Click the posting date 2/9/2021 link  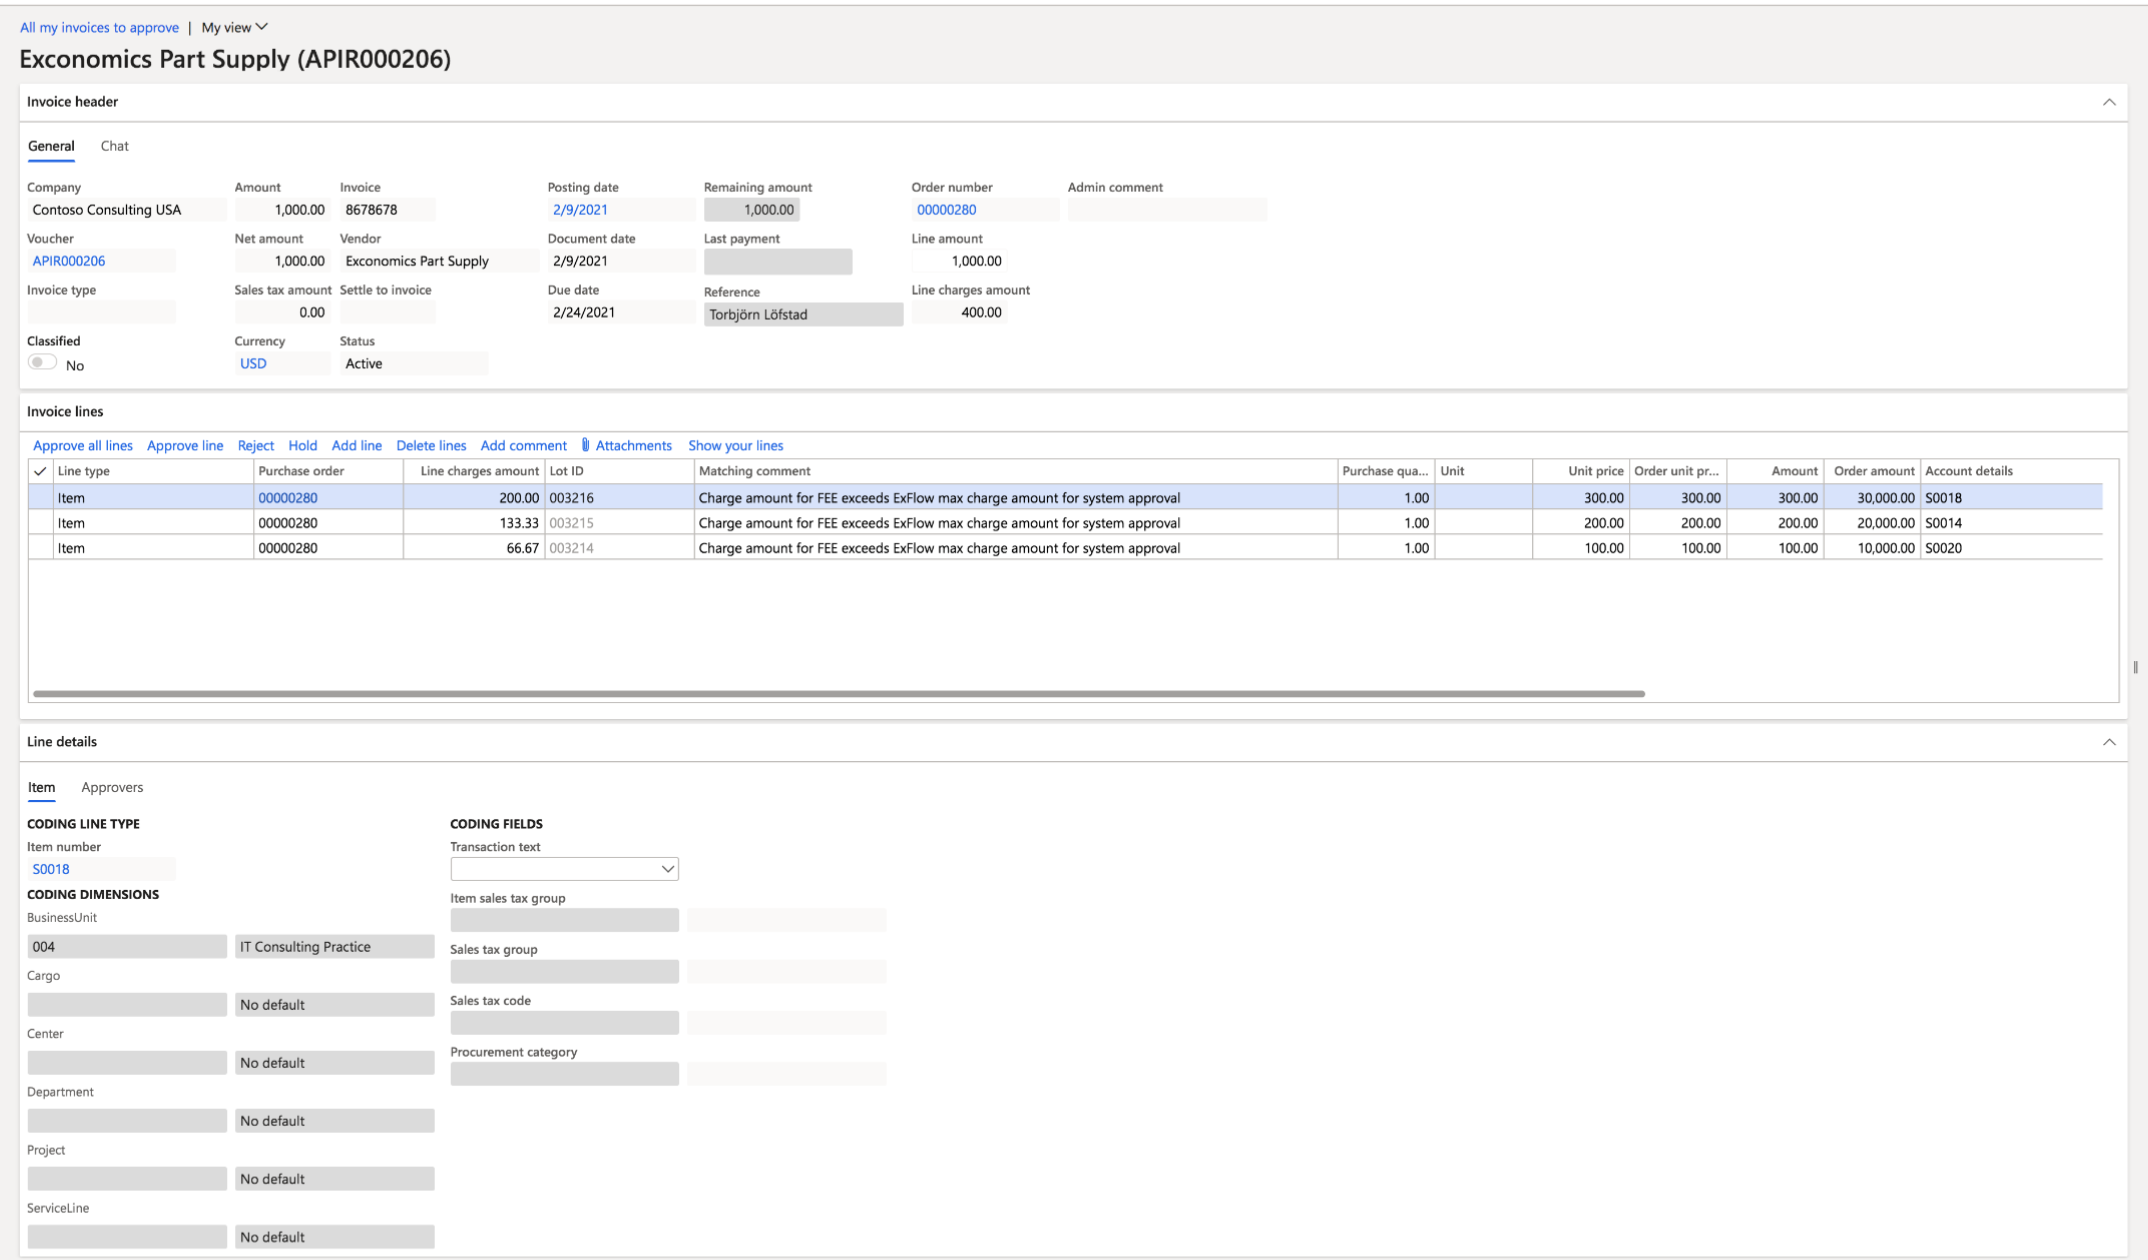click(580, 210)
